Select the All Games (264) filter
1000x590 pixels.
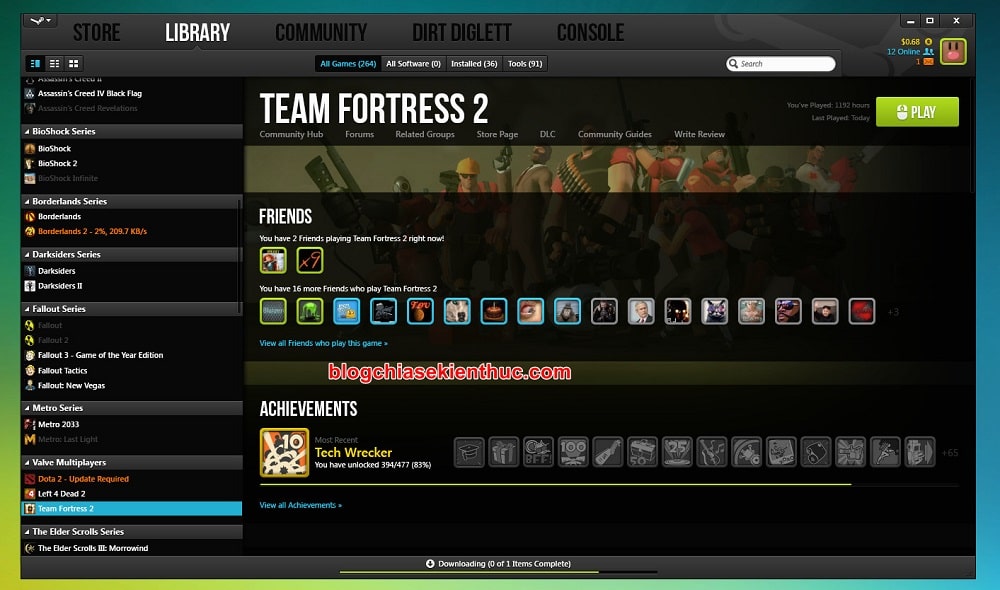coord(348,64)
